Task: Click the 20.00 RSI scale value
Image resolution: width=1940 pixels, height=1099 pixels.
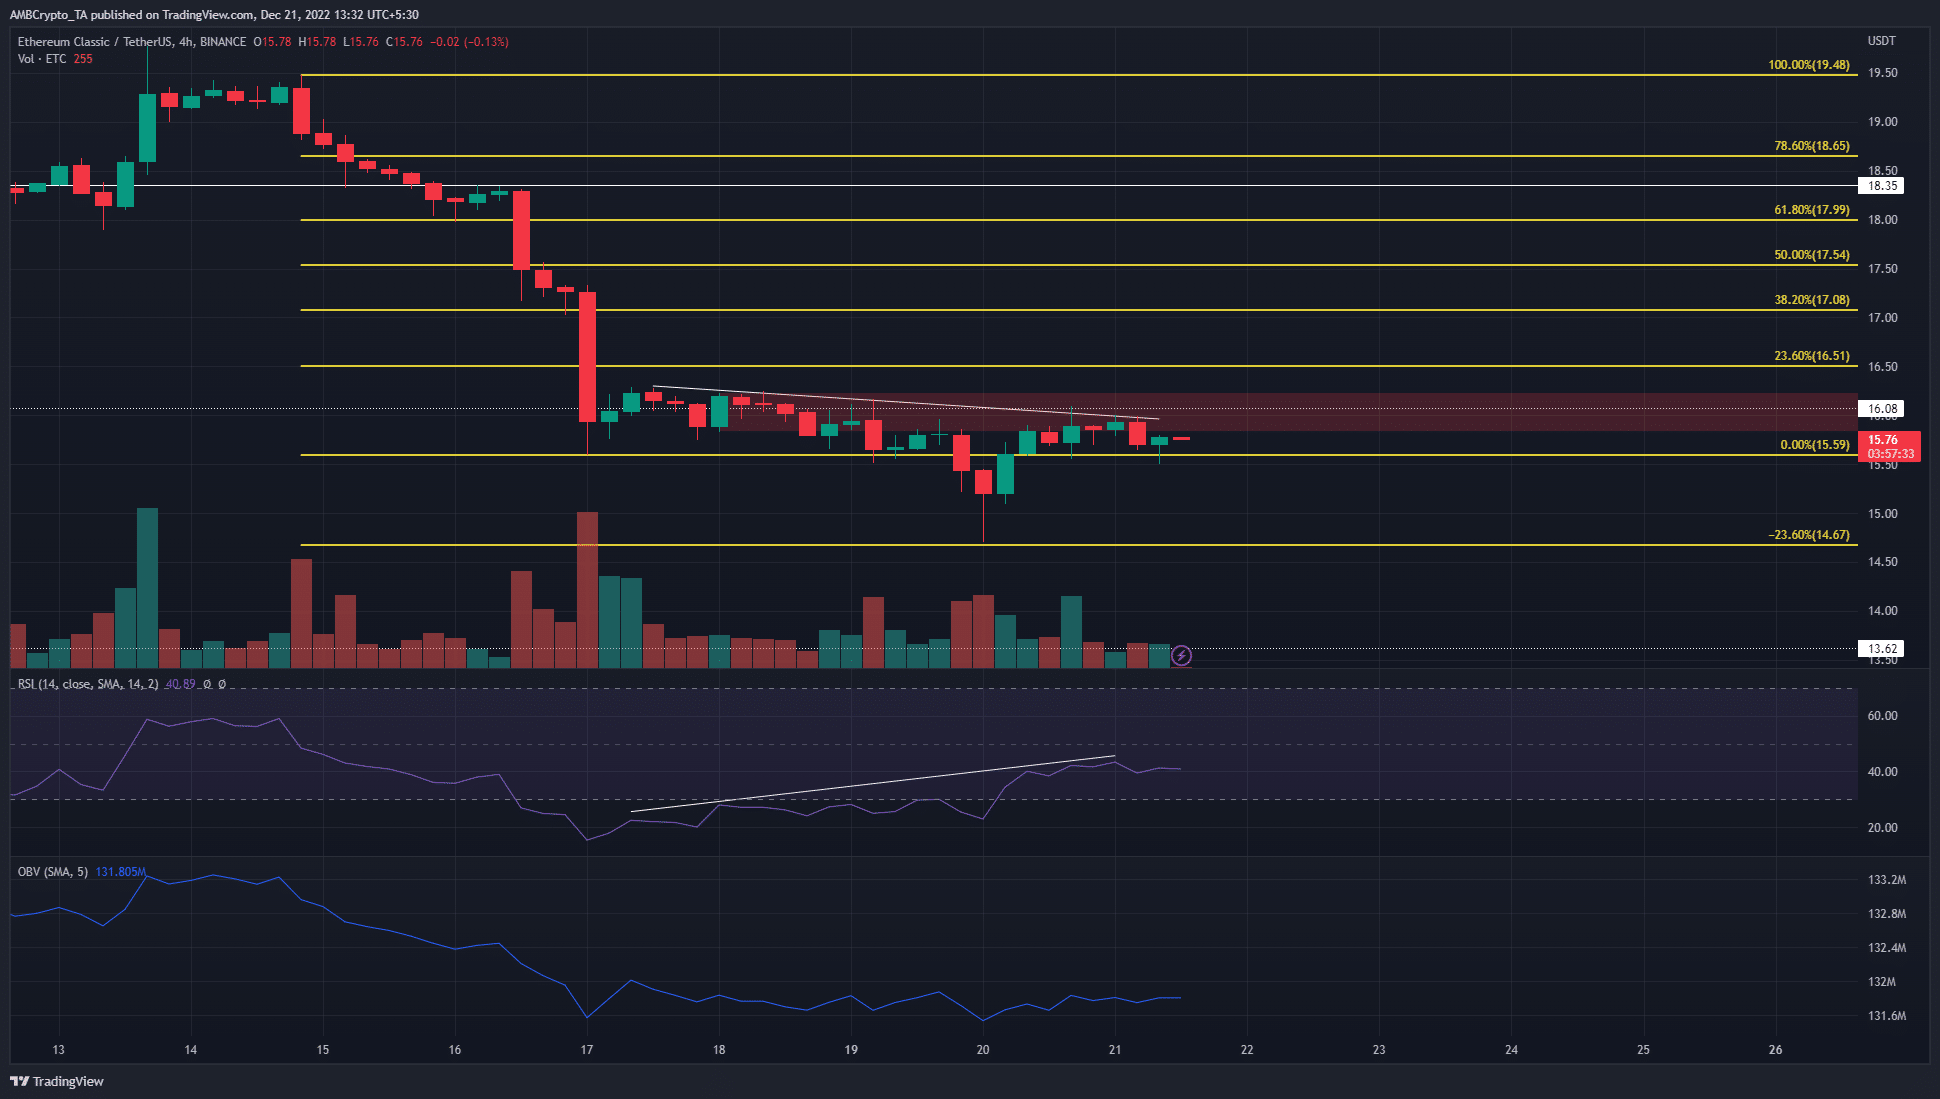Action: click(x=1882, y=828)
